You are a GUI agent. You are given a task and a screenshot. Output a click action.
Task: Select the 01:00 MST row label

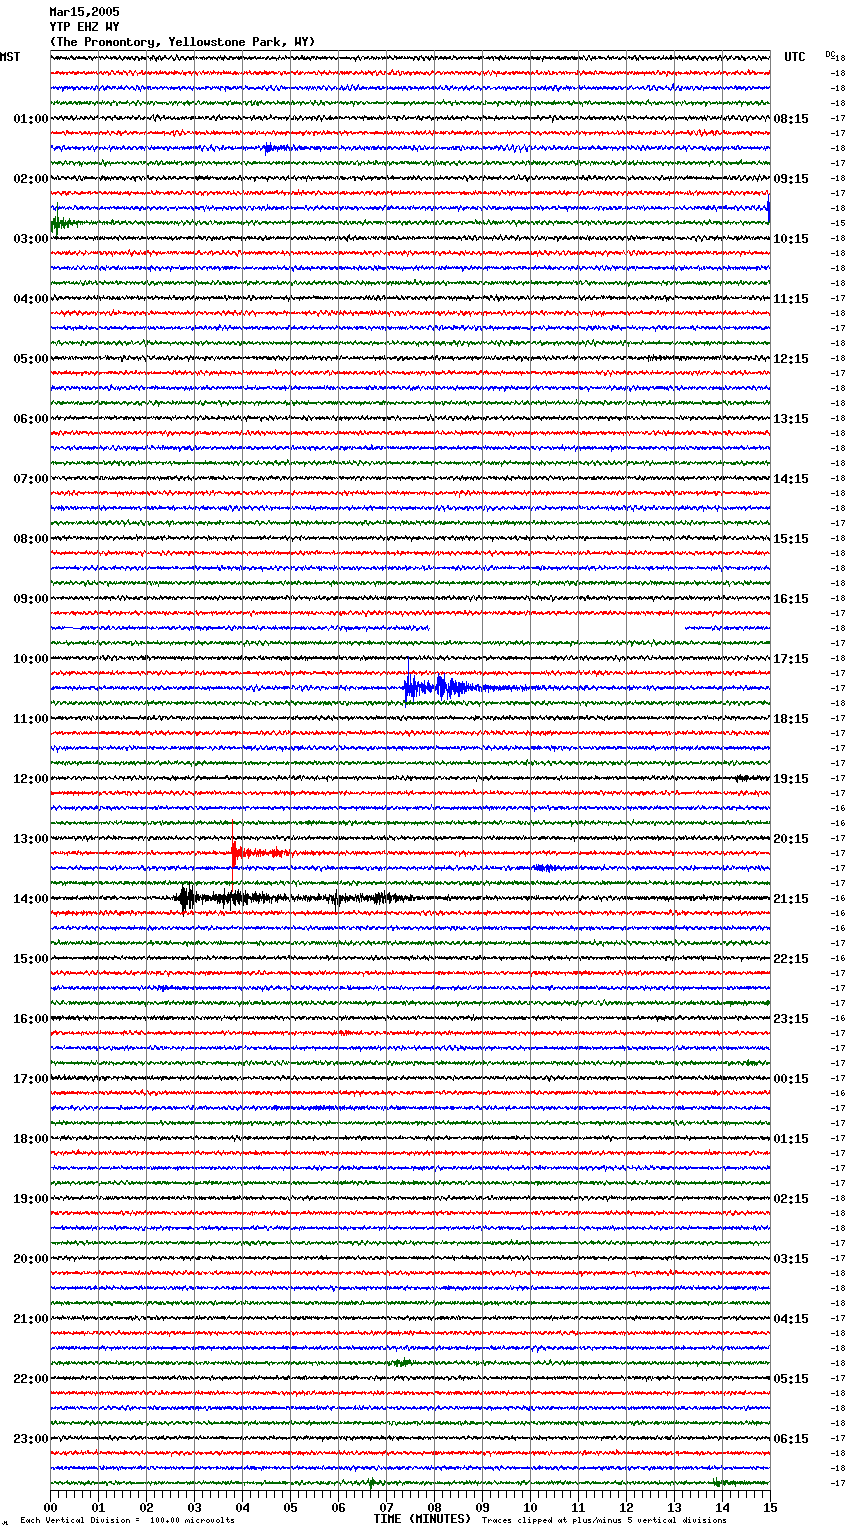[31, 119]
